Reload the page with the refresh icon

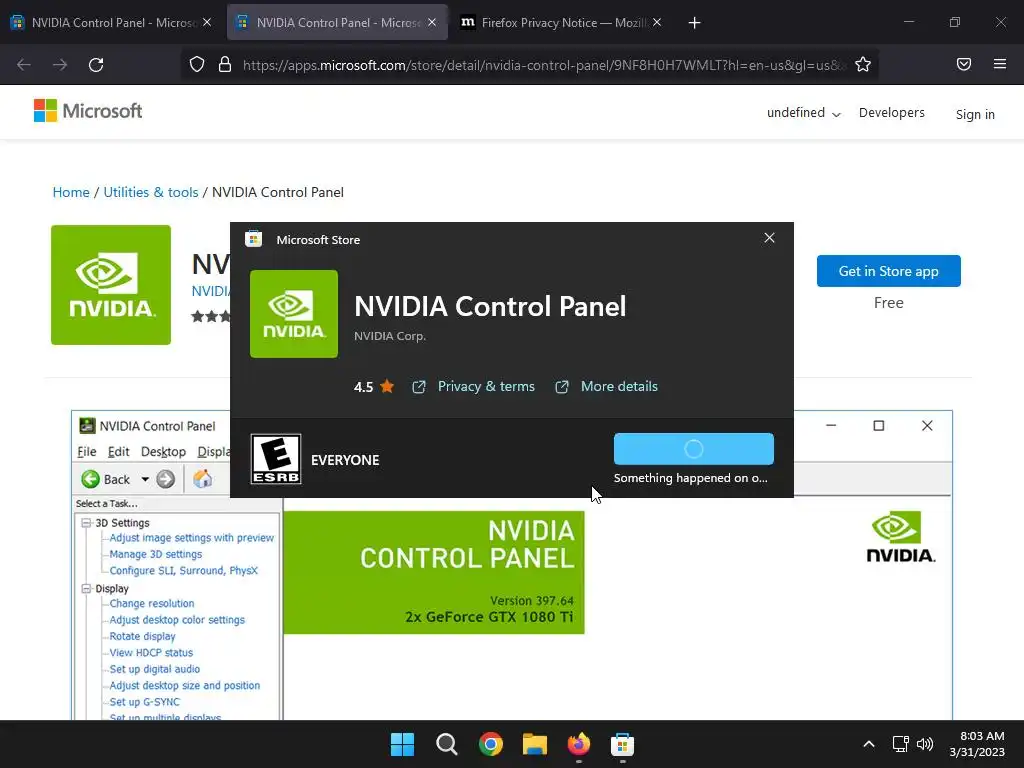coord(96,65)
